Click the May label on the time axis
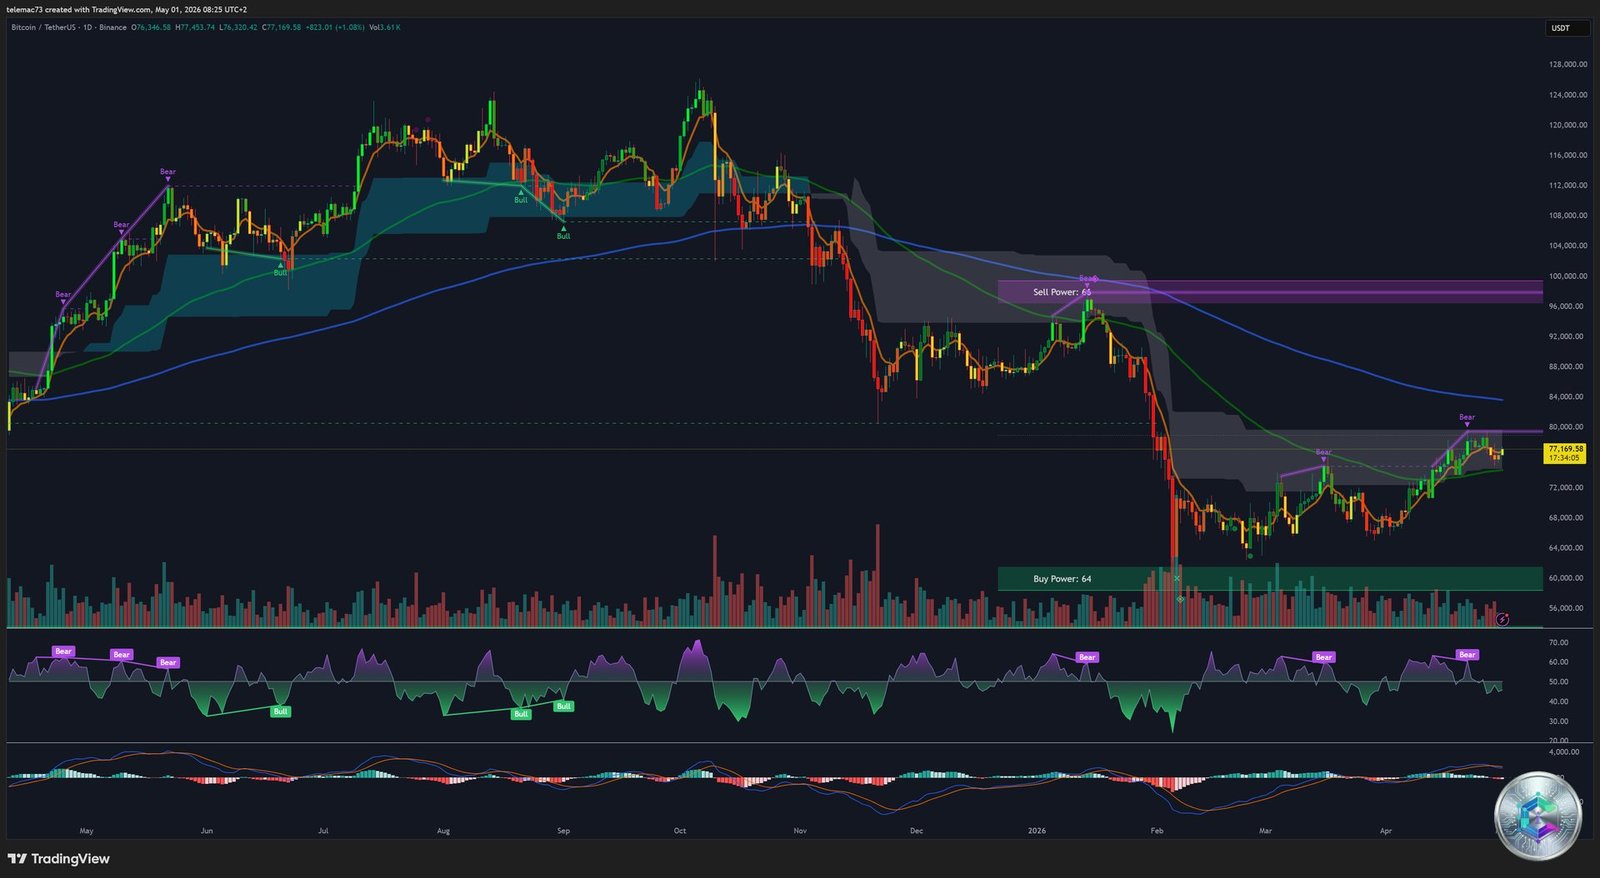The image size is (1600, 878). 86,831
